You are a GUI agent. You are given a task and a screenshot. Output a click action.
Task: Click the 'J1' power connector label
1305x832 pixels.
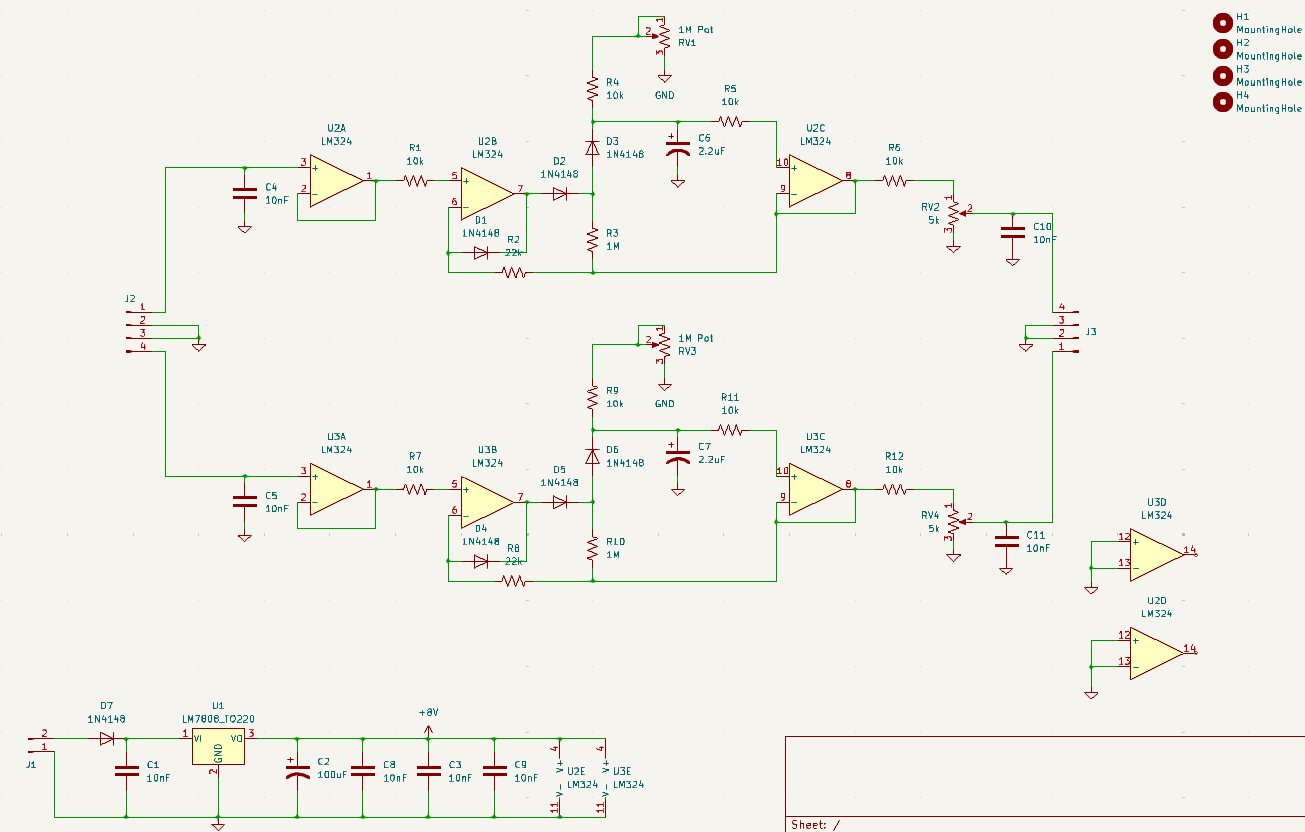[x=30, y=764]
